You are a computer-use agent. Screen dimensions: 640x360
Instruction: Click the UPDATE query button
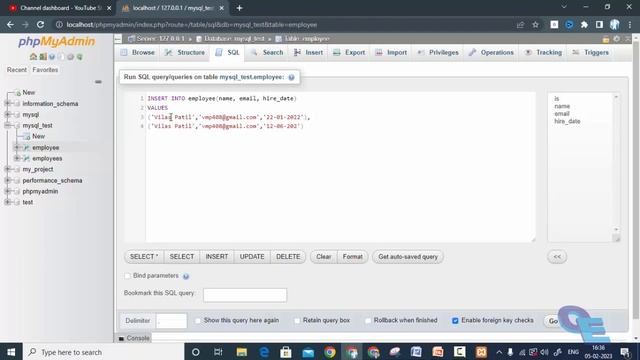(252, 257)
